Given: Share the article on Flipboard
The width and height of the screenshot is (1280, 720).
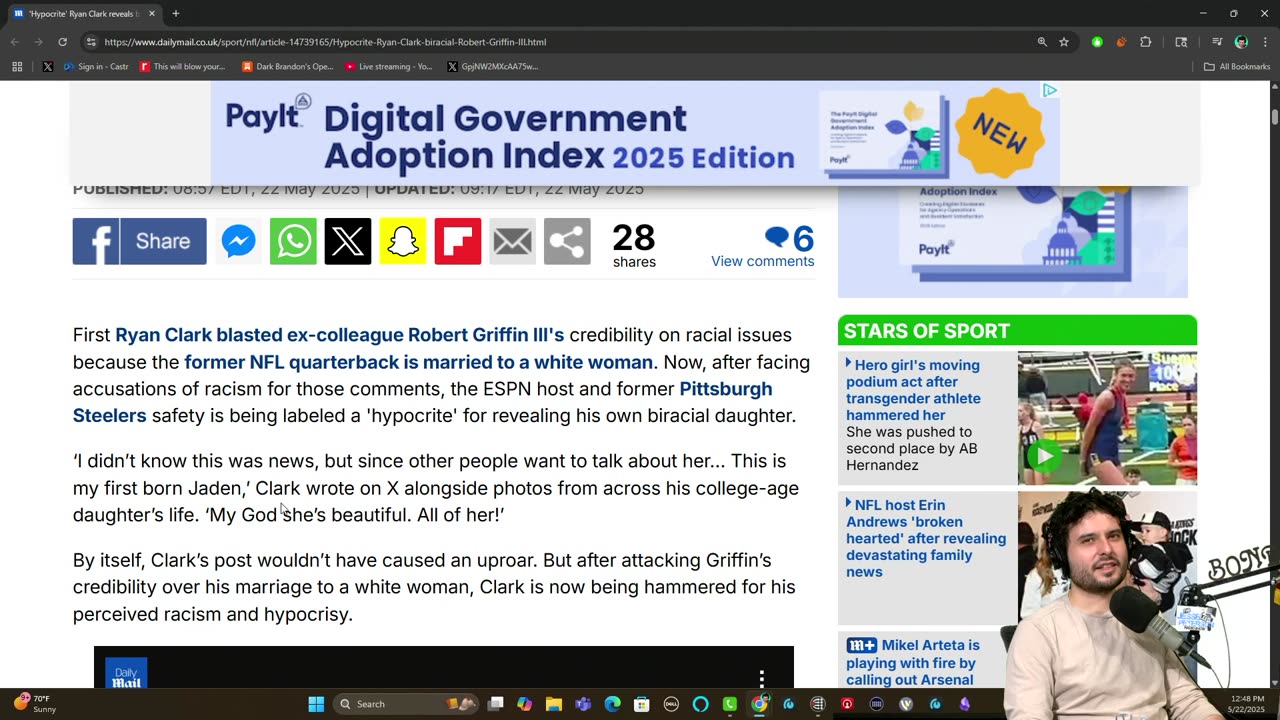Looking at the screenshot, I should pyautogui.click(x=458, y=241).
